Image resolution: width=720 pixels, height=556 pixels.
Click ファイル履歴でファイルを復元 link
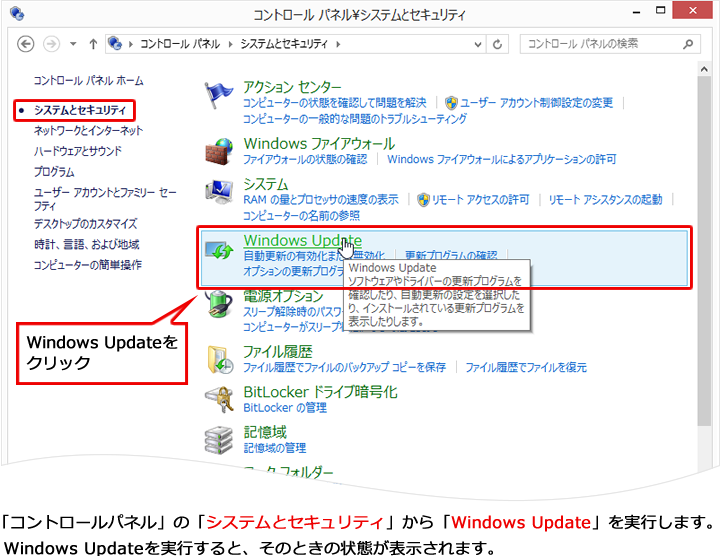pos(526,367)
